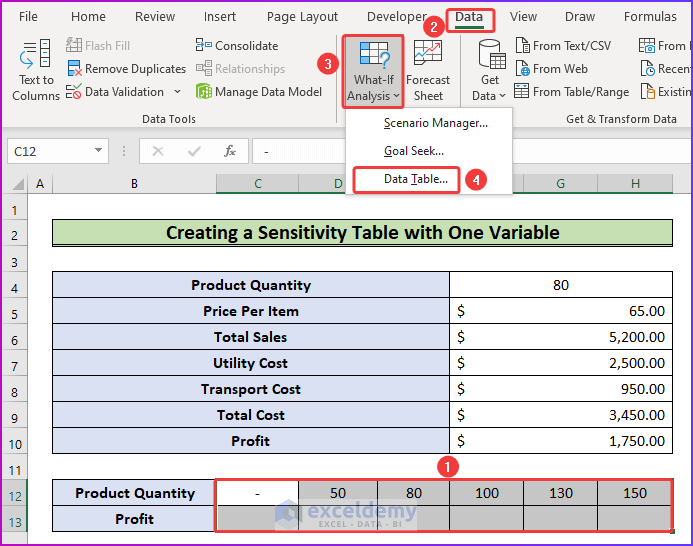Viewport: 693px width, 546px height.
Task: Import data From Text/CSV
Action: (x=564, y=46)
